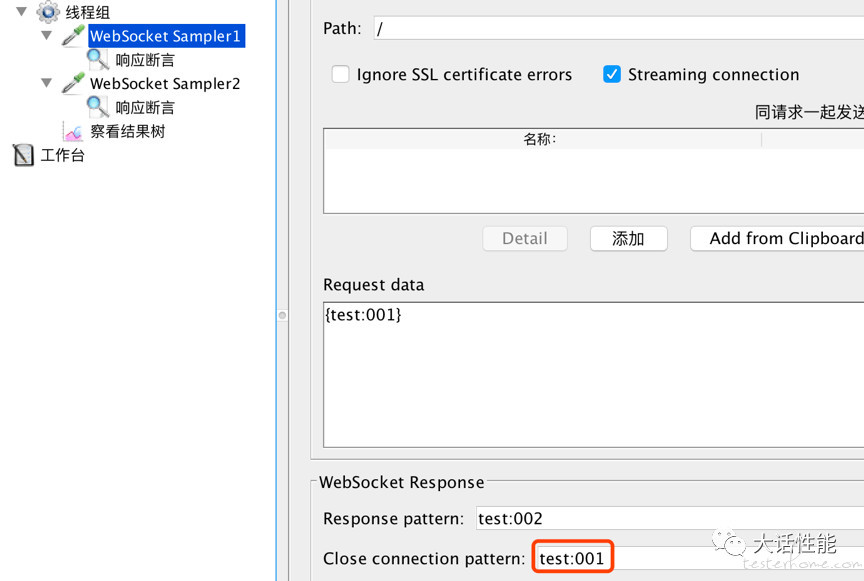Click the Close connection pattern field
The image size is (864, 581).
(x=698, y=558)
